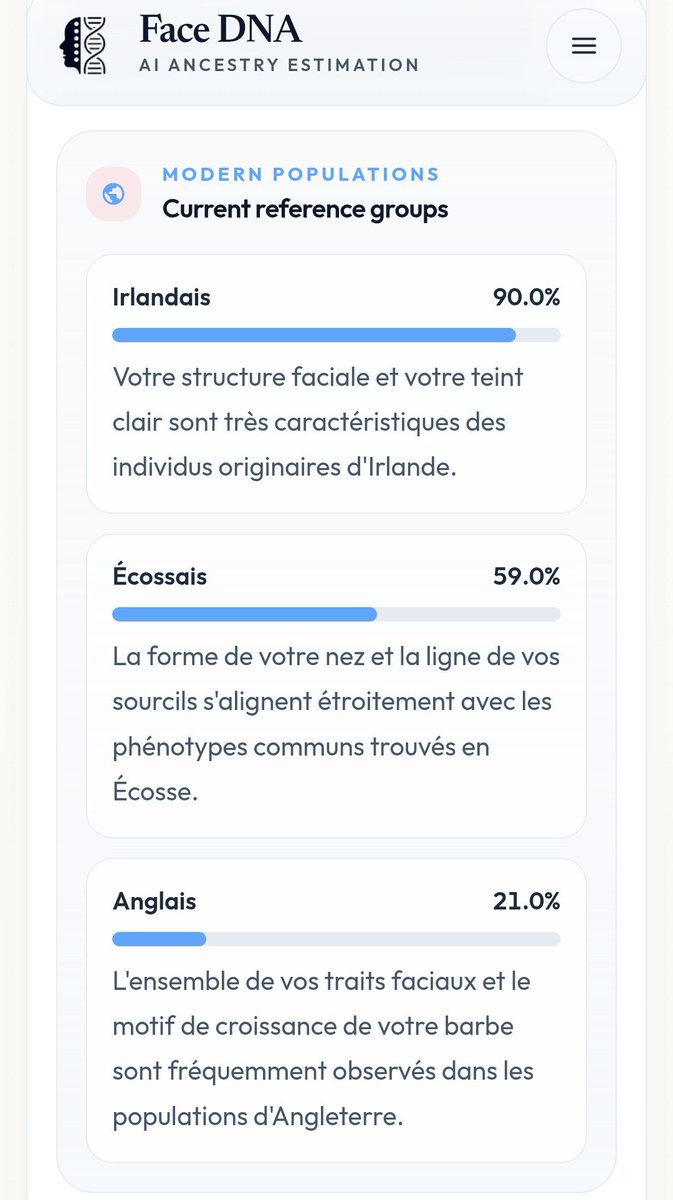Click the Face DNA helix logo
Screen dimensions: 673x1200
(x=84, y=44)
